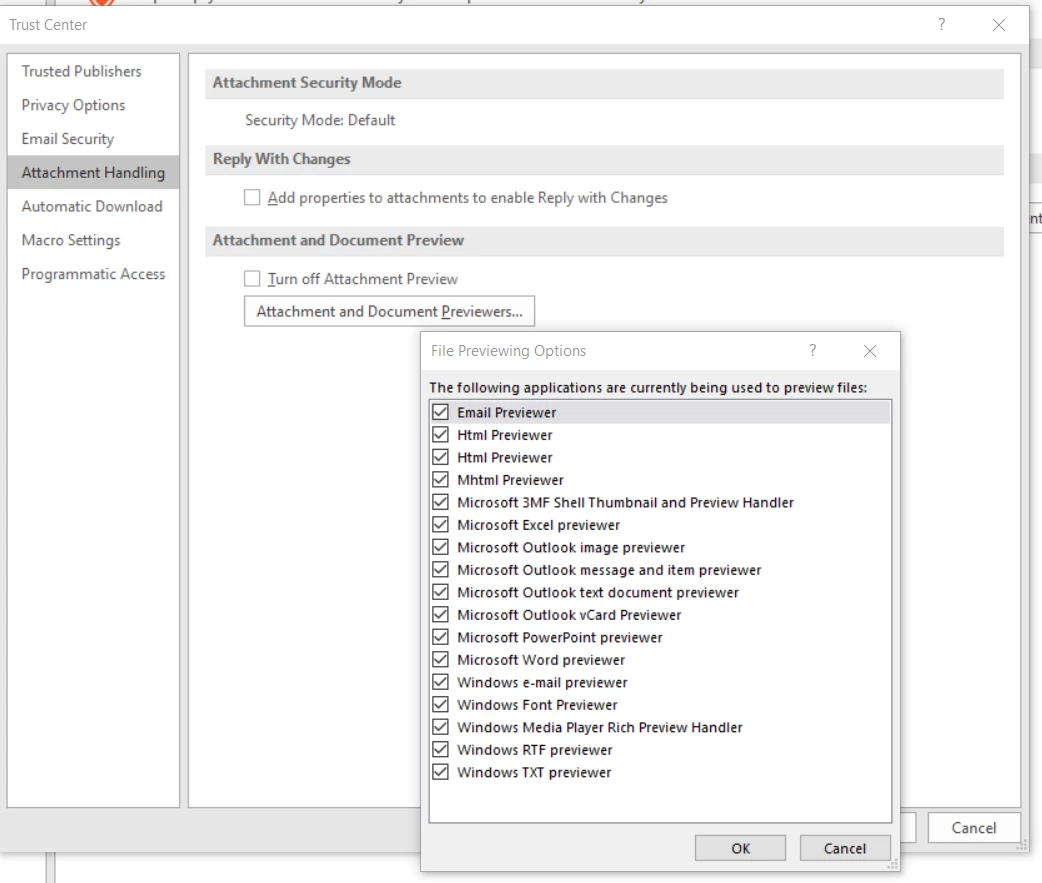Image resolution: width=1042 pixels, height=883 pixels.
Task: Select Windows Font Previewer list text
Action: pyautogui.click(x=537, y=705)
